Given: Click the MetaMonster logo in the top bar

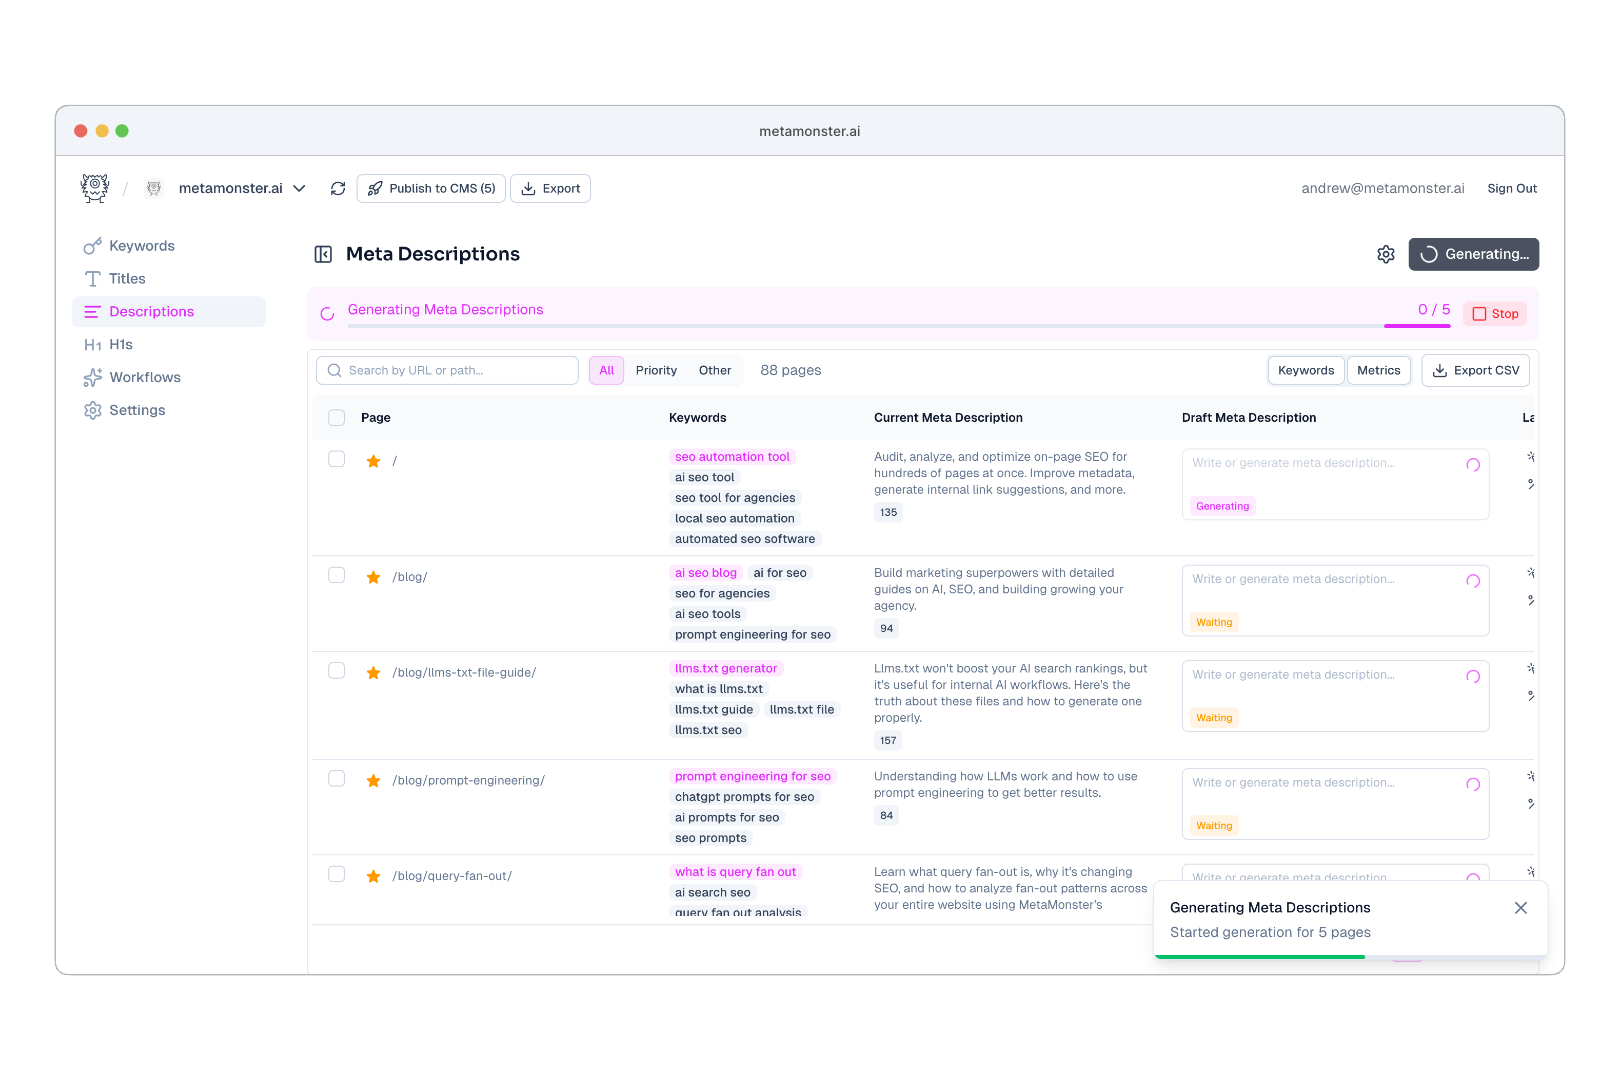Looking at the screenshot, I should click(93, 188).
